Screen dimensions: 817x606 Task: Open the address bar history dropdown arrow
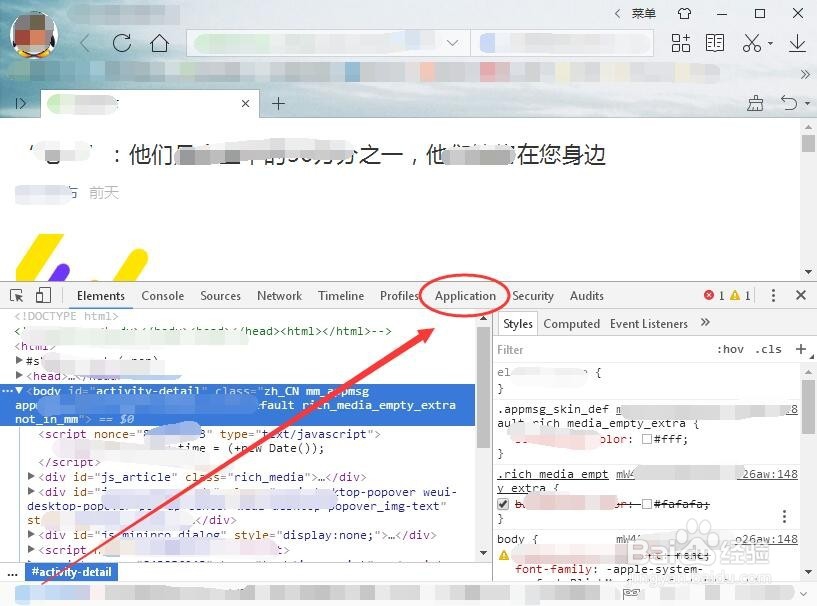click(x=452, y=43)
